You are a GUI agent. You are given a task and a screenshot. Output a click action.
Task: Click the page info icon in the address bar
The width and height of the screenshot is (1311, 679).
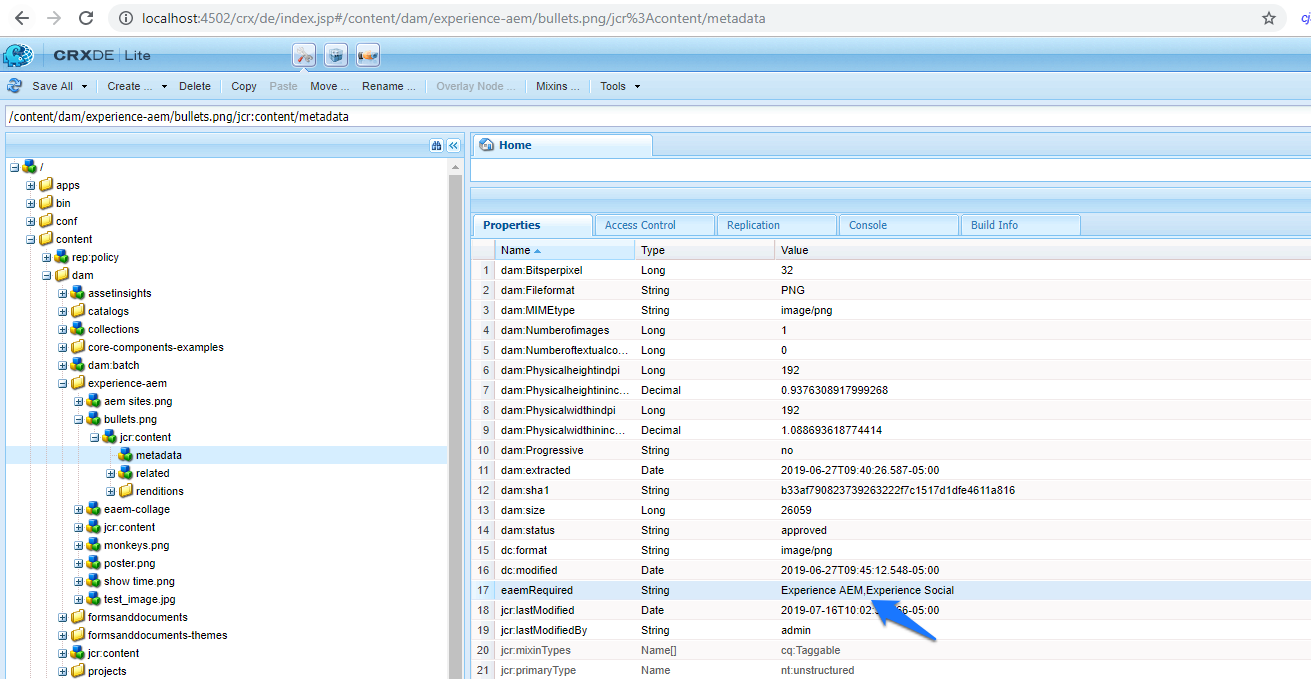click(125, 18)
